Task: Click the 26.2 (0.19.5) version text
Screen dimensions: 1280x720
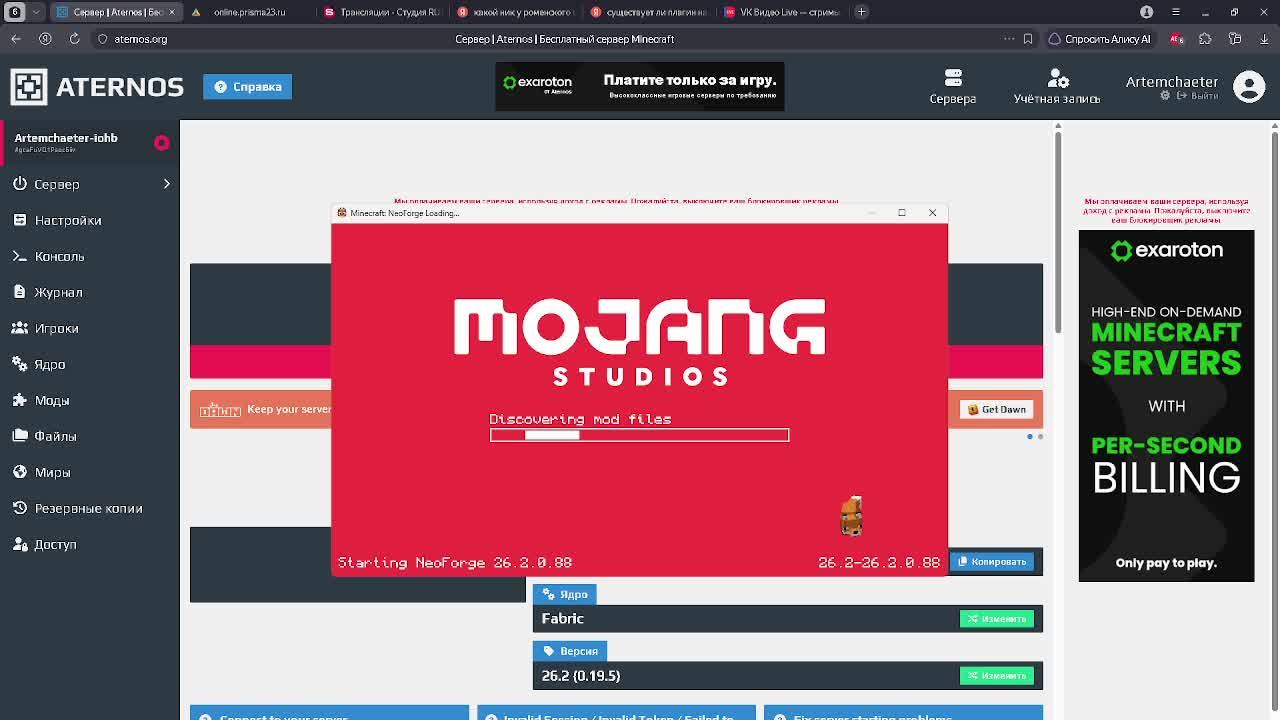Action: 580,675
